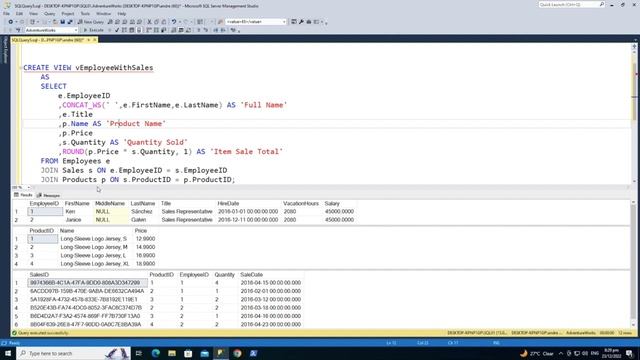640x360 pixels.
Task: Click the MiddleName column header
Action: click(110, 203)
